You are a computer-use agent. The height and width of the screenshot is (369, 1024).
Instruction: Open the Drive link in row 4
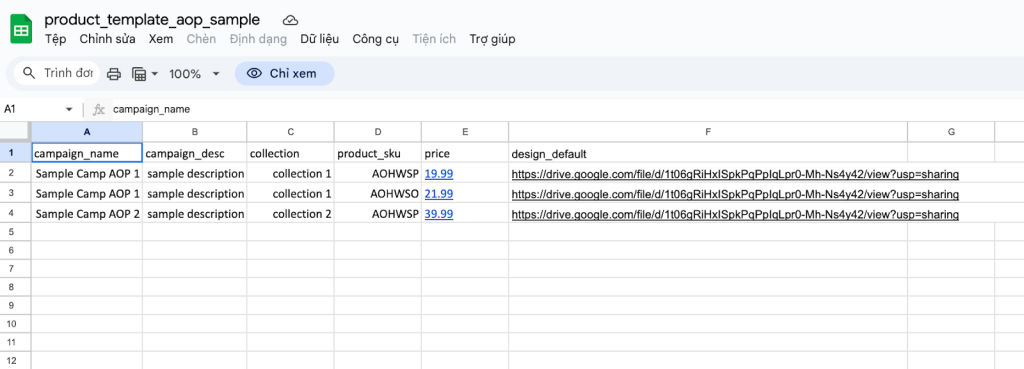(x=735, y=214)
